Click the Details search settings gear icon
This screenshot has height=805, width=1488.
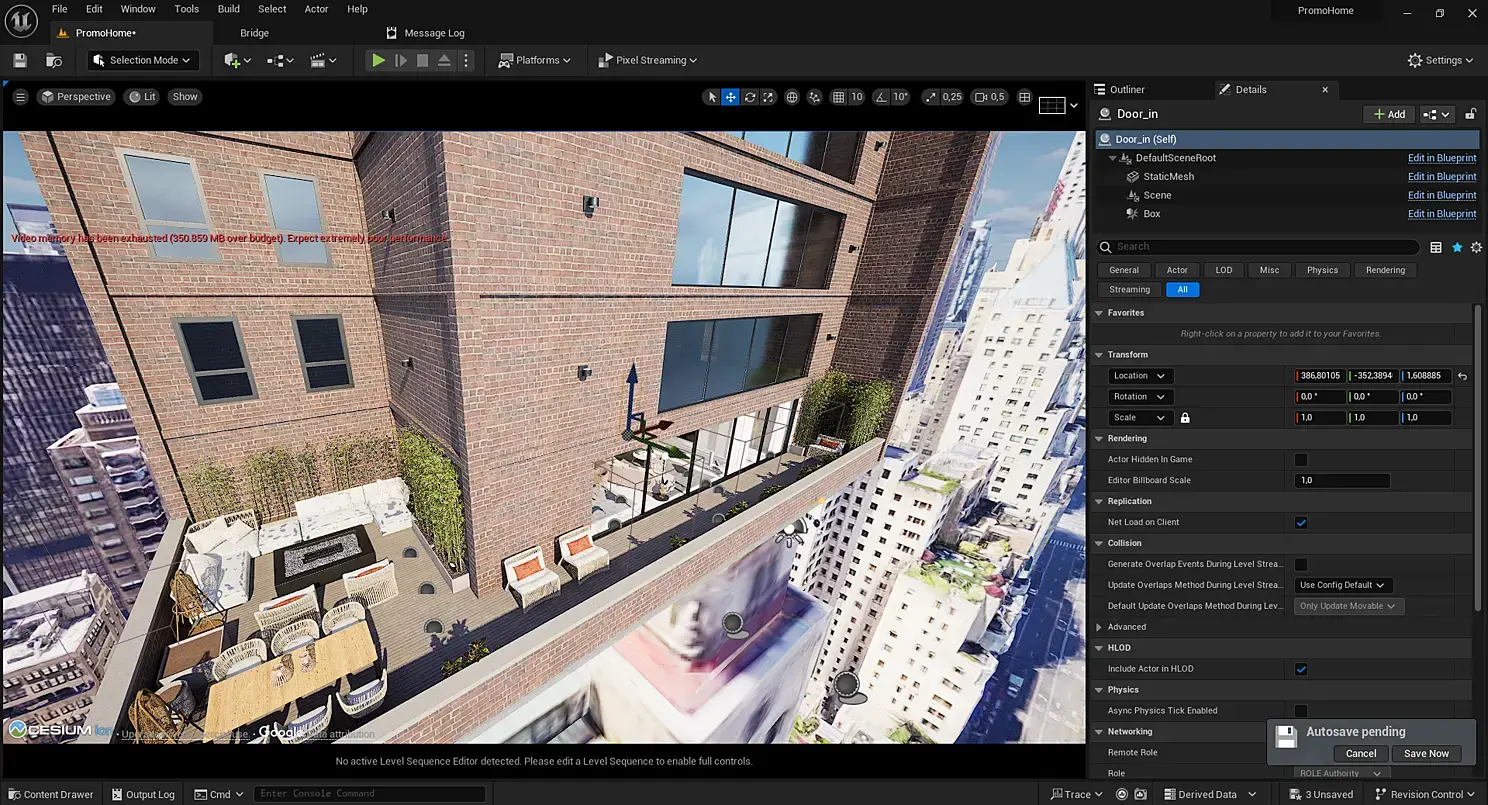point(1476,247)
